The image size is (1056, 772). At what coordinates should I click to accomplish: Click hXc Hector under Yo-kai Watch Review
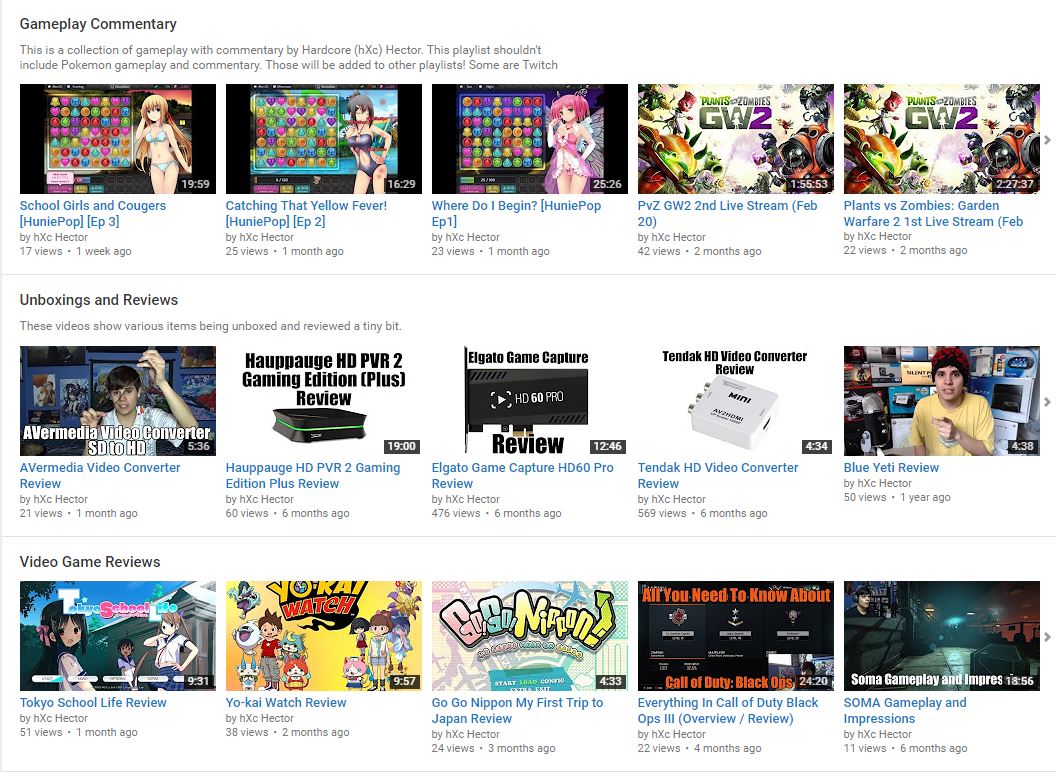click(267, 718)
